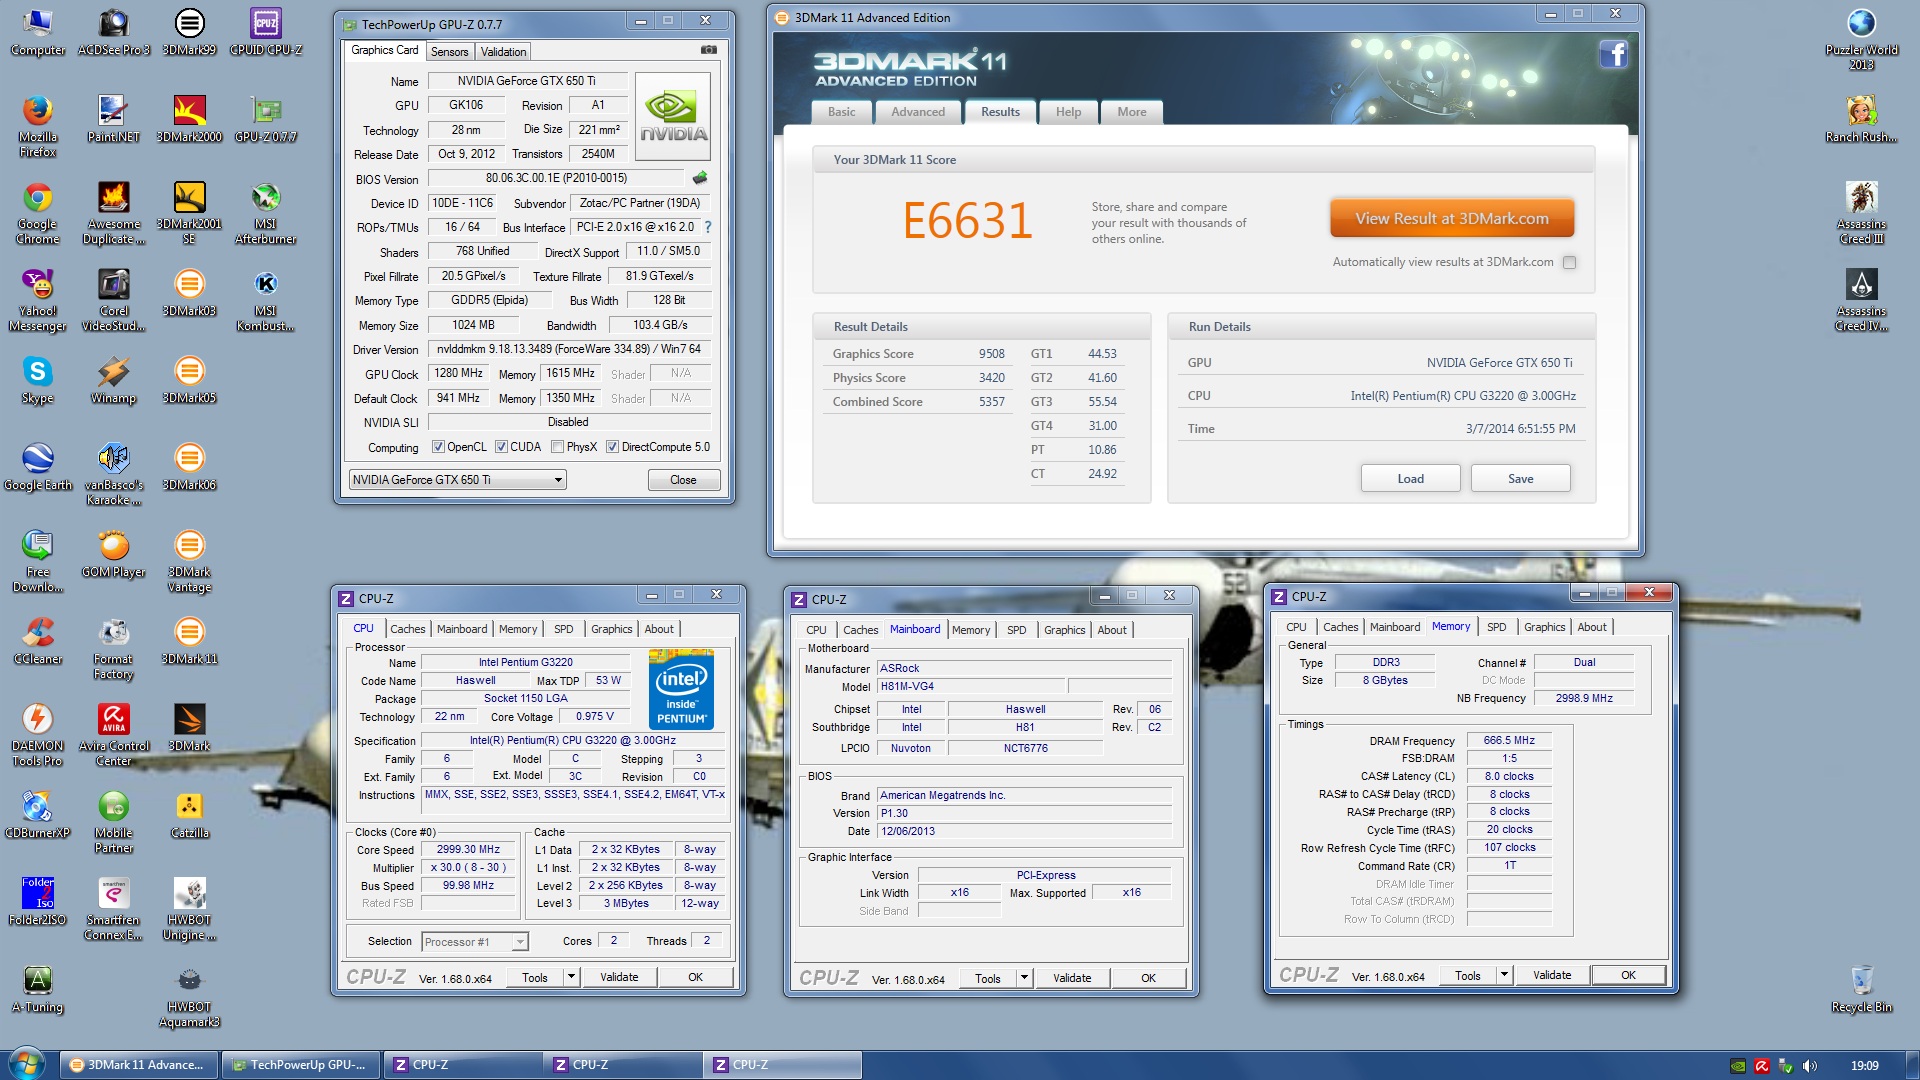Viewport: 1920px width, 1080px height.
Task: Click Validate in the Mainboard CPU-Z window
Action: (x=1072, y=978)
